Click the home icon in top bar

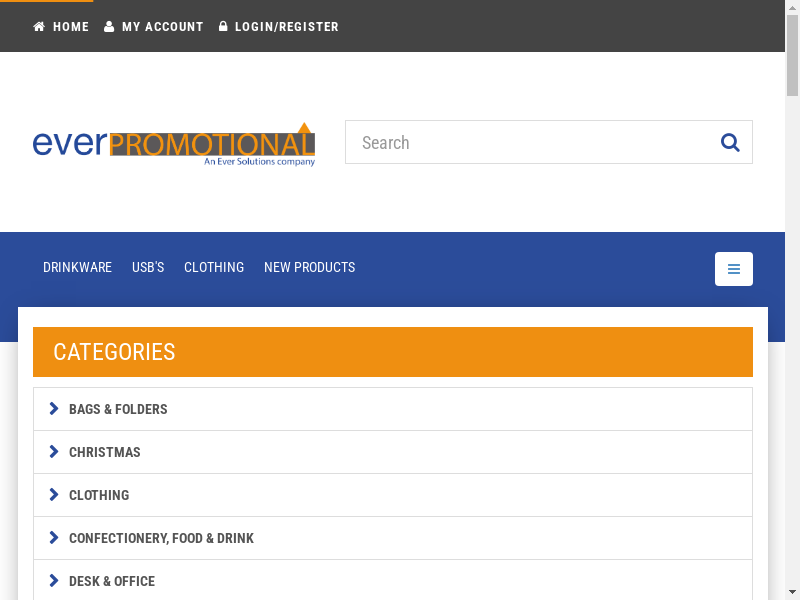click(39, 27)
